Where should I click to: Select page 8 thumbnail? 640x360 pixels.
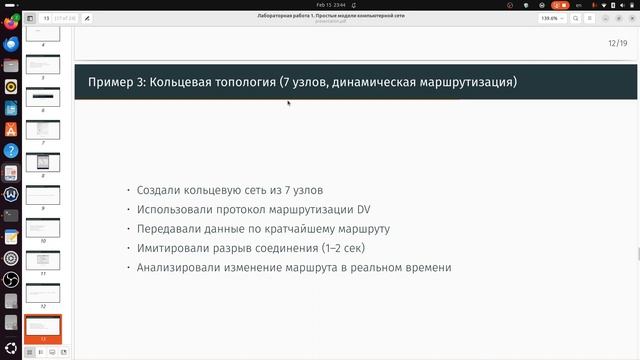coord(43,162)
